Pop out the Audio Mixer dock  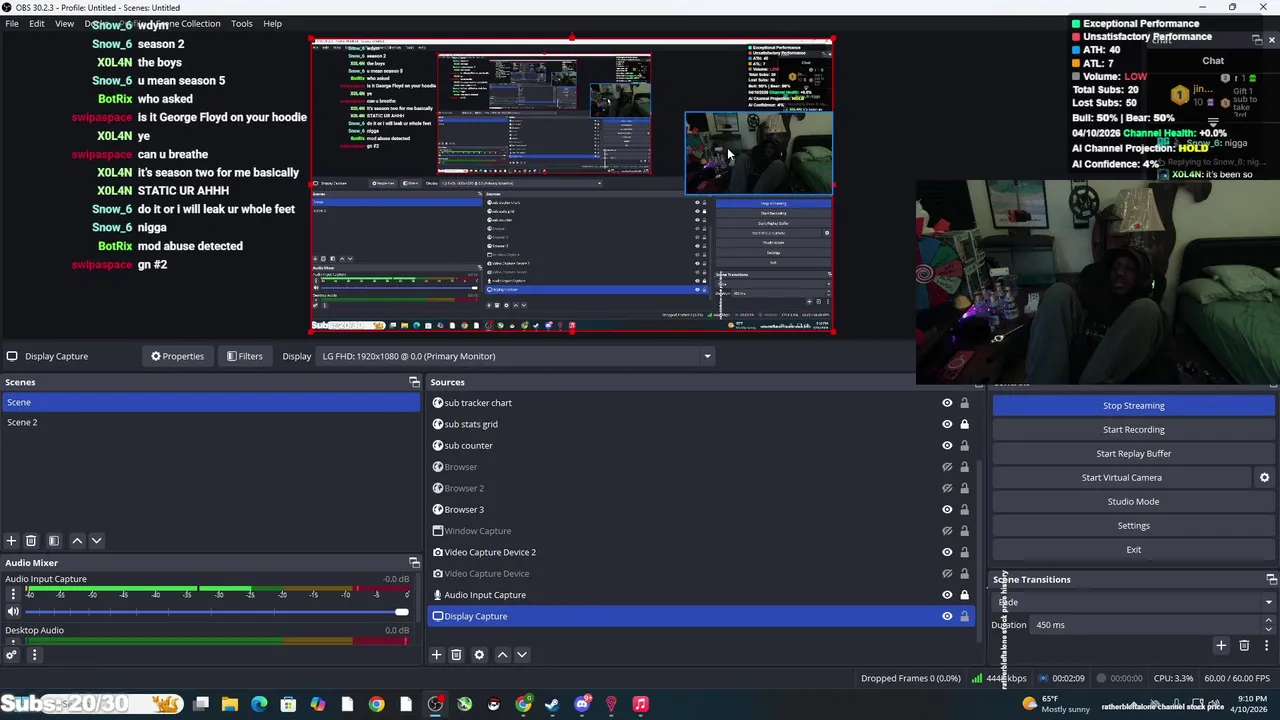(x=414, y=563)
